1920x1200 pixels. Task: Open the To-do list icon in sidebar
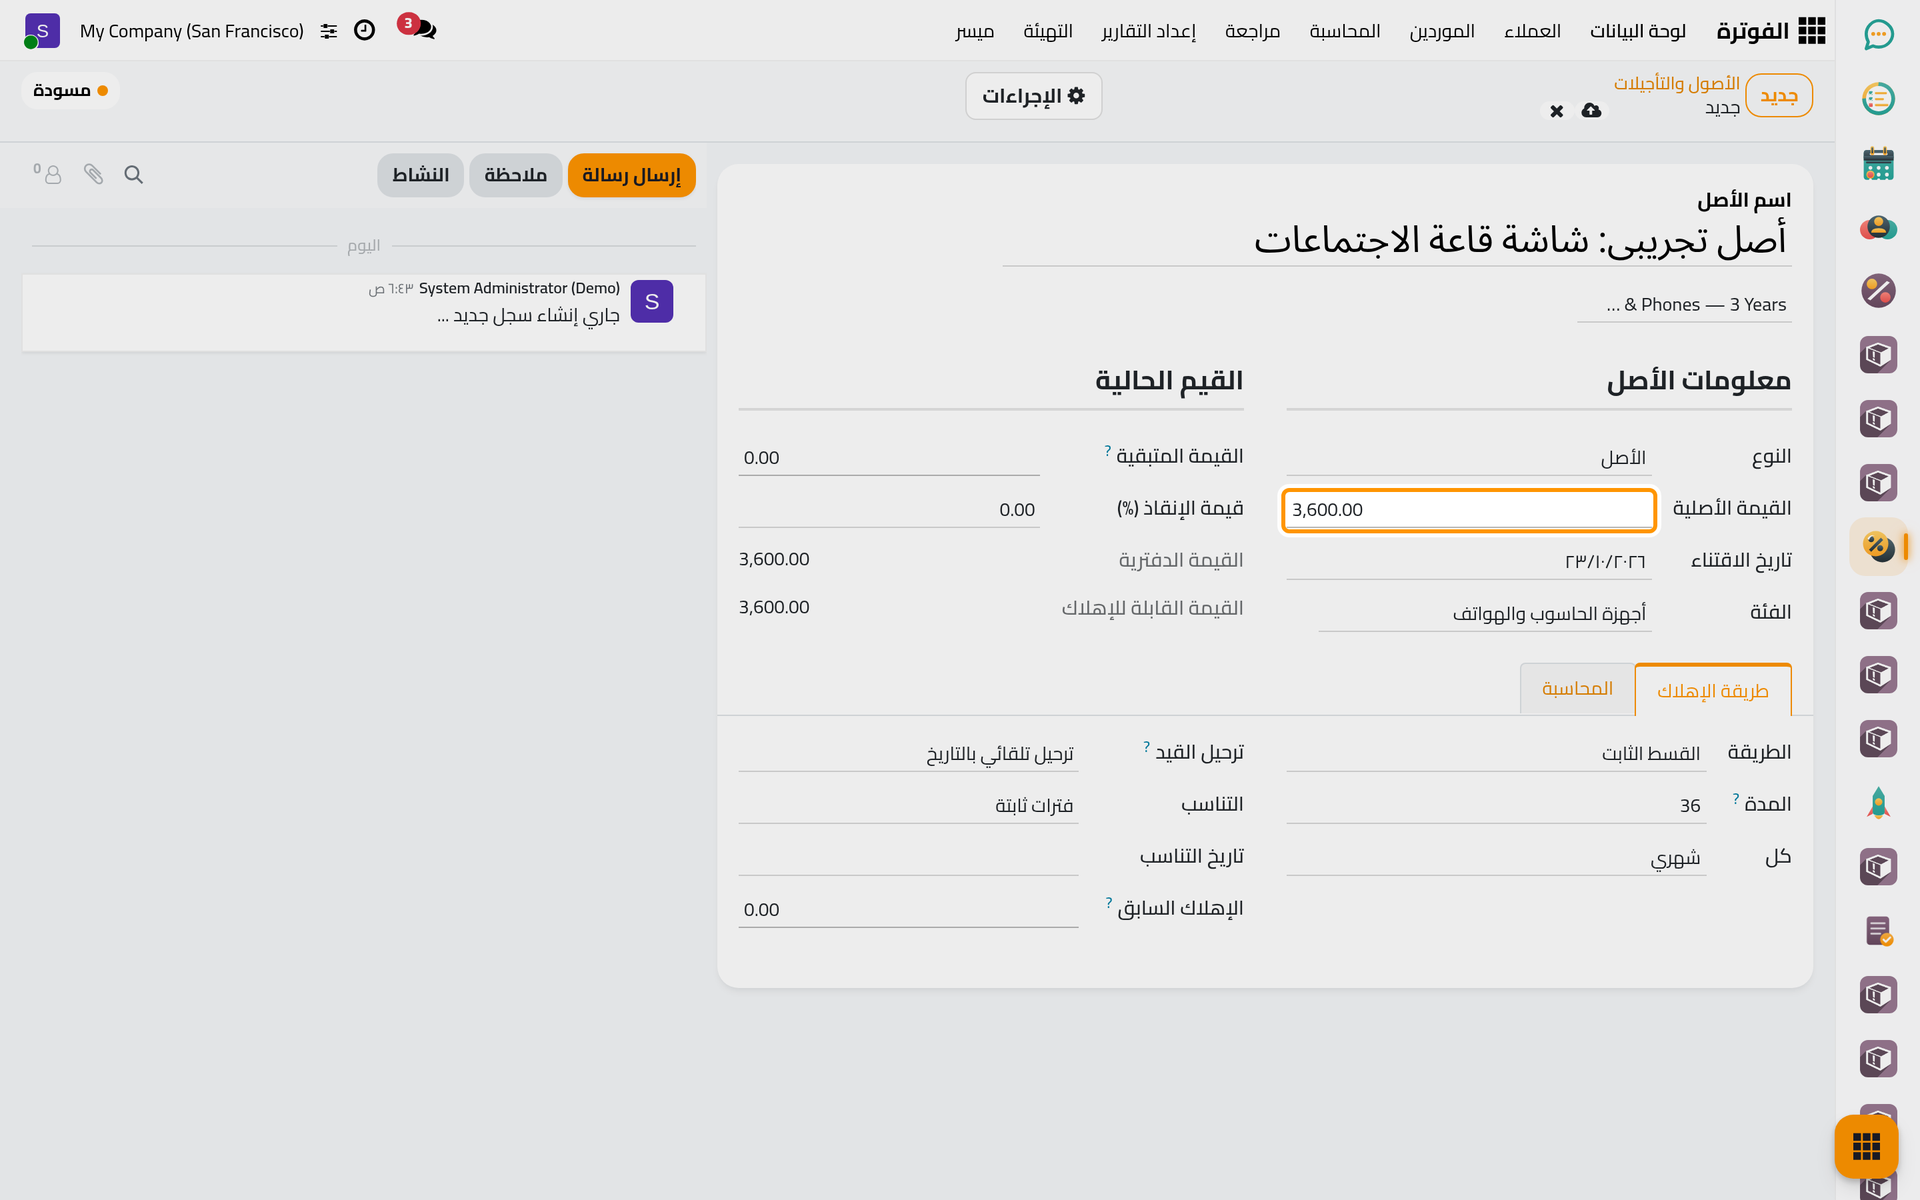1878,99
